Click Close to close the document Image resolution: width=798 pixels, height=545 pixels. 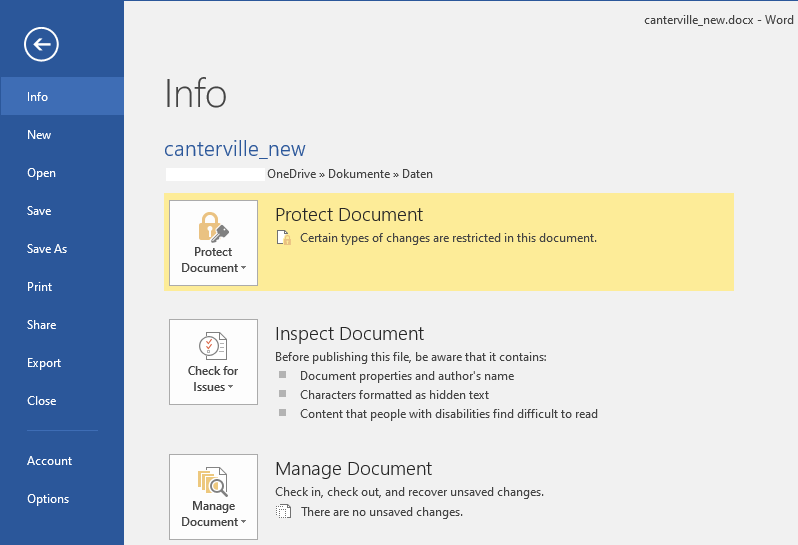click(x=41, y=401)
